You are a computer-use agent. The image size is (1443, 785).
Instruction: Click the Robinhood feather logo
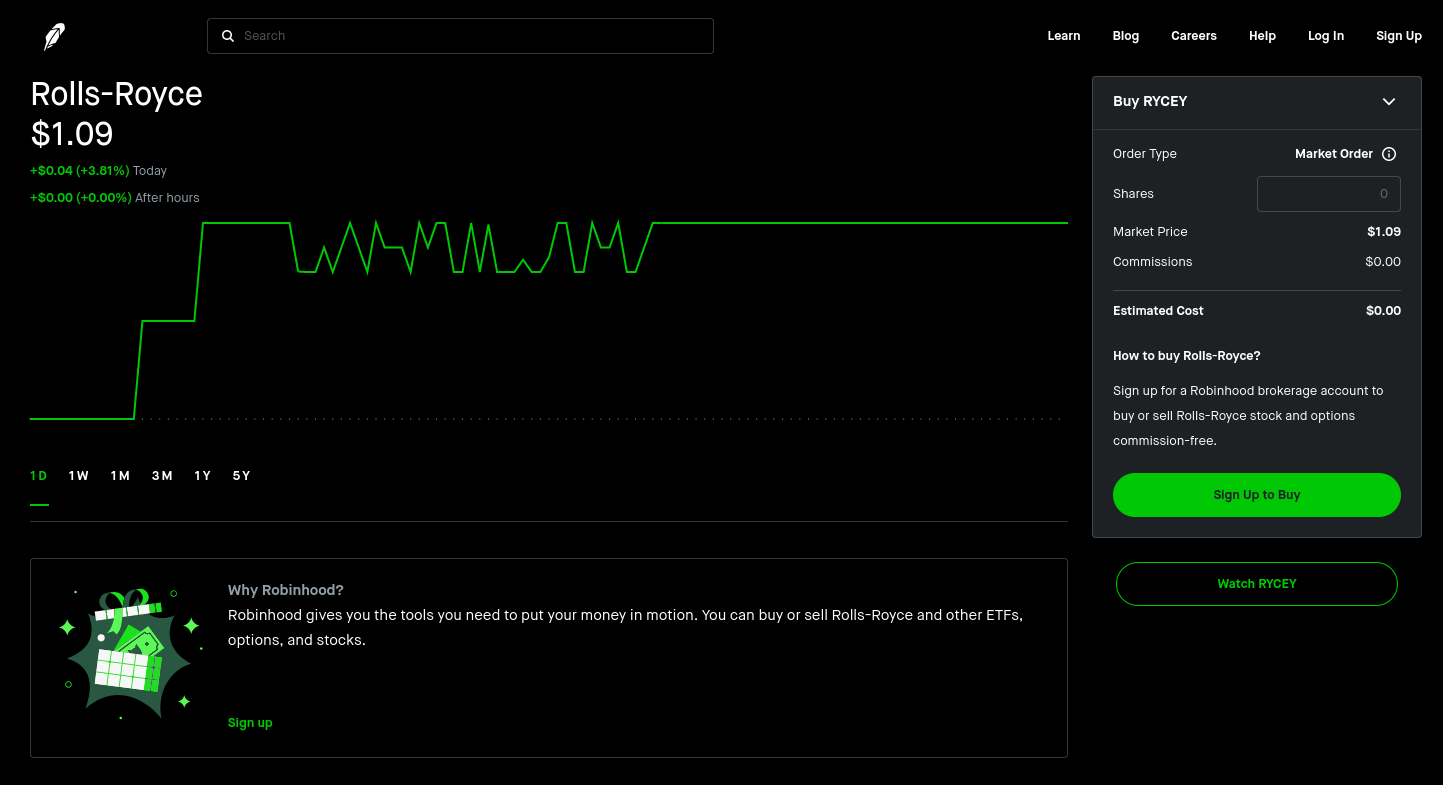[54, 37]
